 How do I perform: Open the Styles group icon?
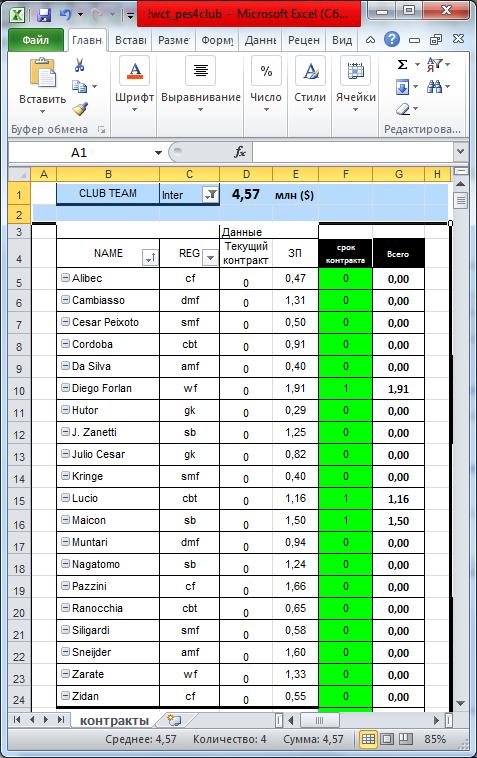click(310, 71)
